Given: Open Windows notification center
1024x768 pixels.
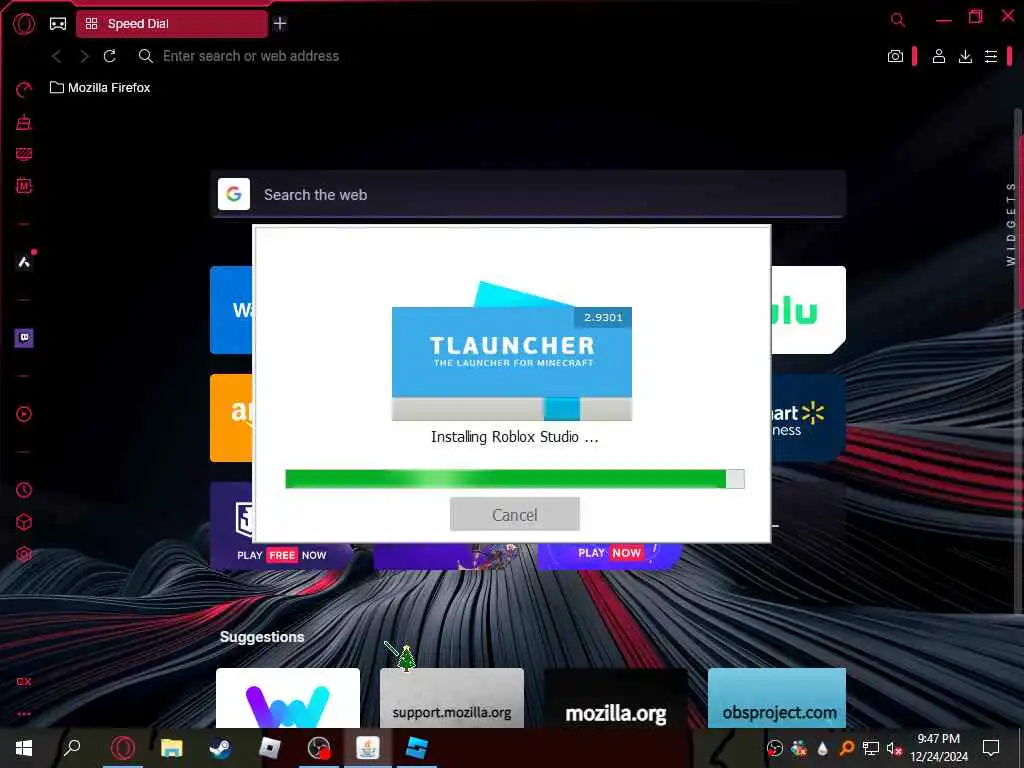Looking at the screenshot, I should coord(991,748).
